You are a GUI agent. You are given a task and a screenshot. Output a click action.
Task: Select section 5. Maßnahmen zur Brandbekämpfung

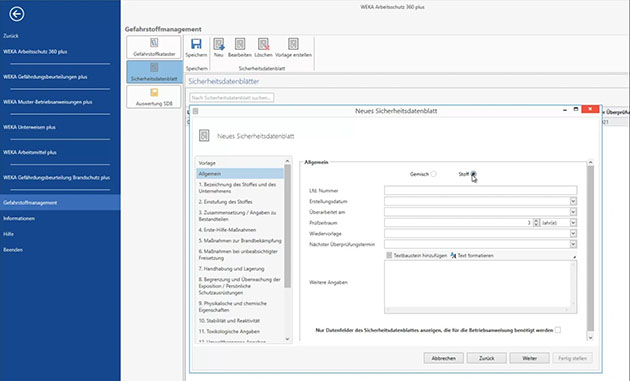coord(240,241)
